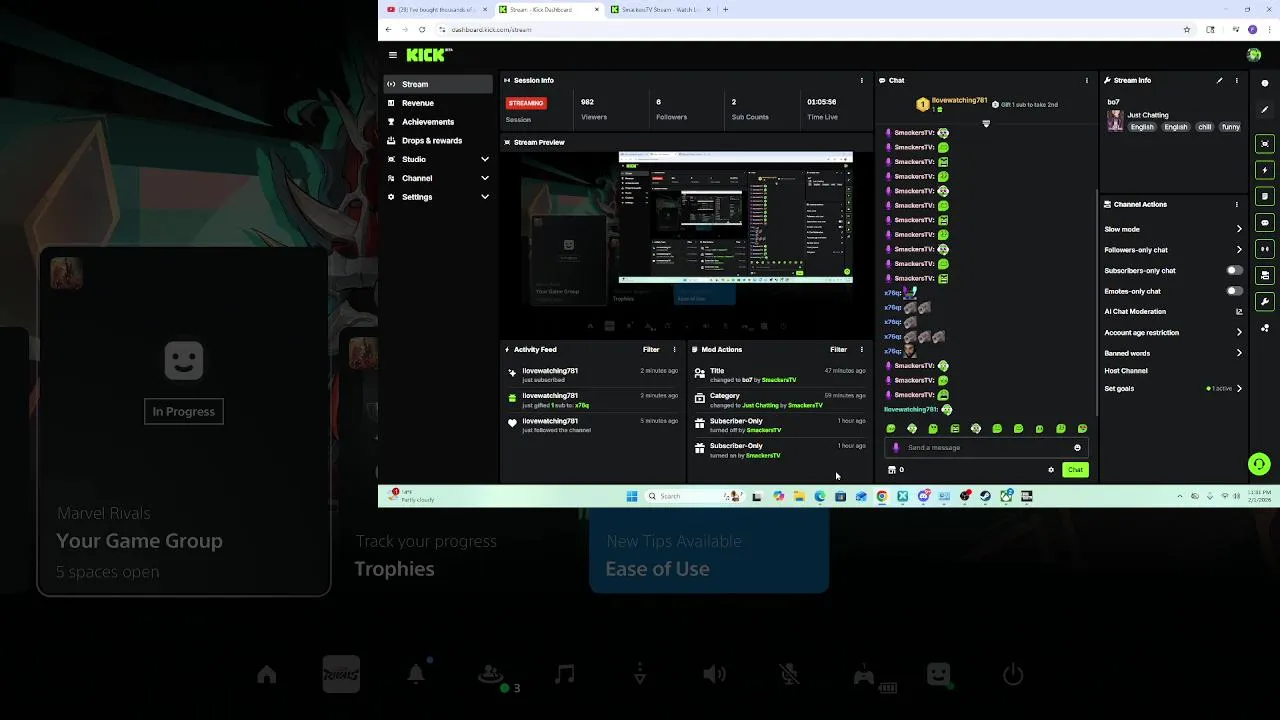1280x720 pixels.
Task: Click Host Channel action
Action: (x=1126, y=370)
